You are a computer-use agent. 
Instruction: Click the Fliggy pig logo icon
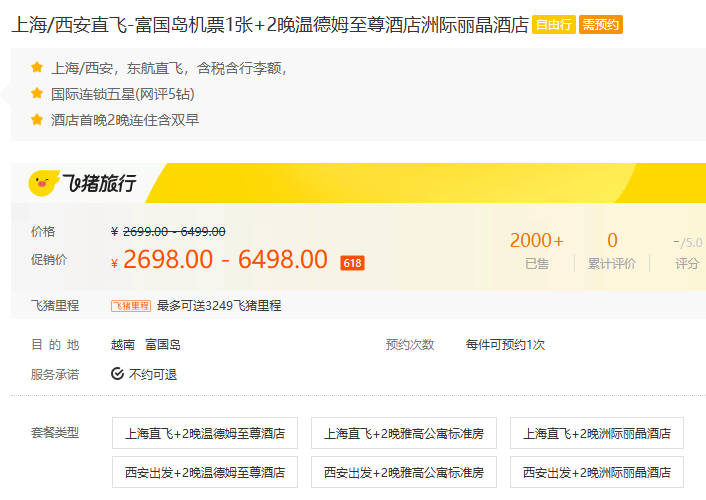click(43, 183)
